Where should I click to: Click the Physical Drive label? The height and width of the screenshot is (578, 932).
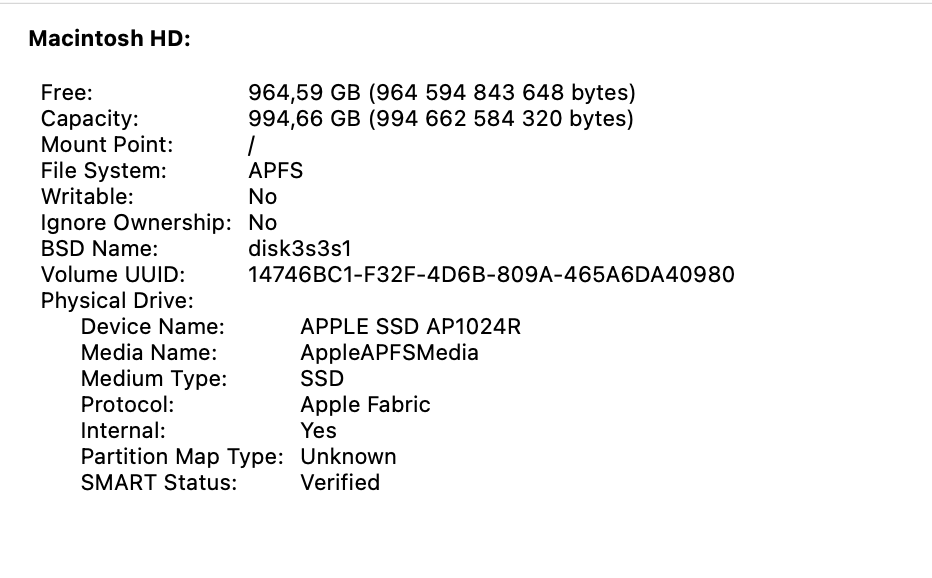tap(117, 301)
